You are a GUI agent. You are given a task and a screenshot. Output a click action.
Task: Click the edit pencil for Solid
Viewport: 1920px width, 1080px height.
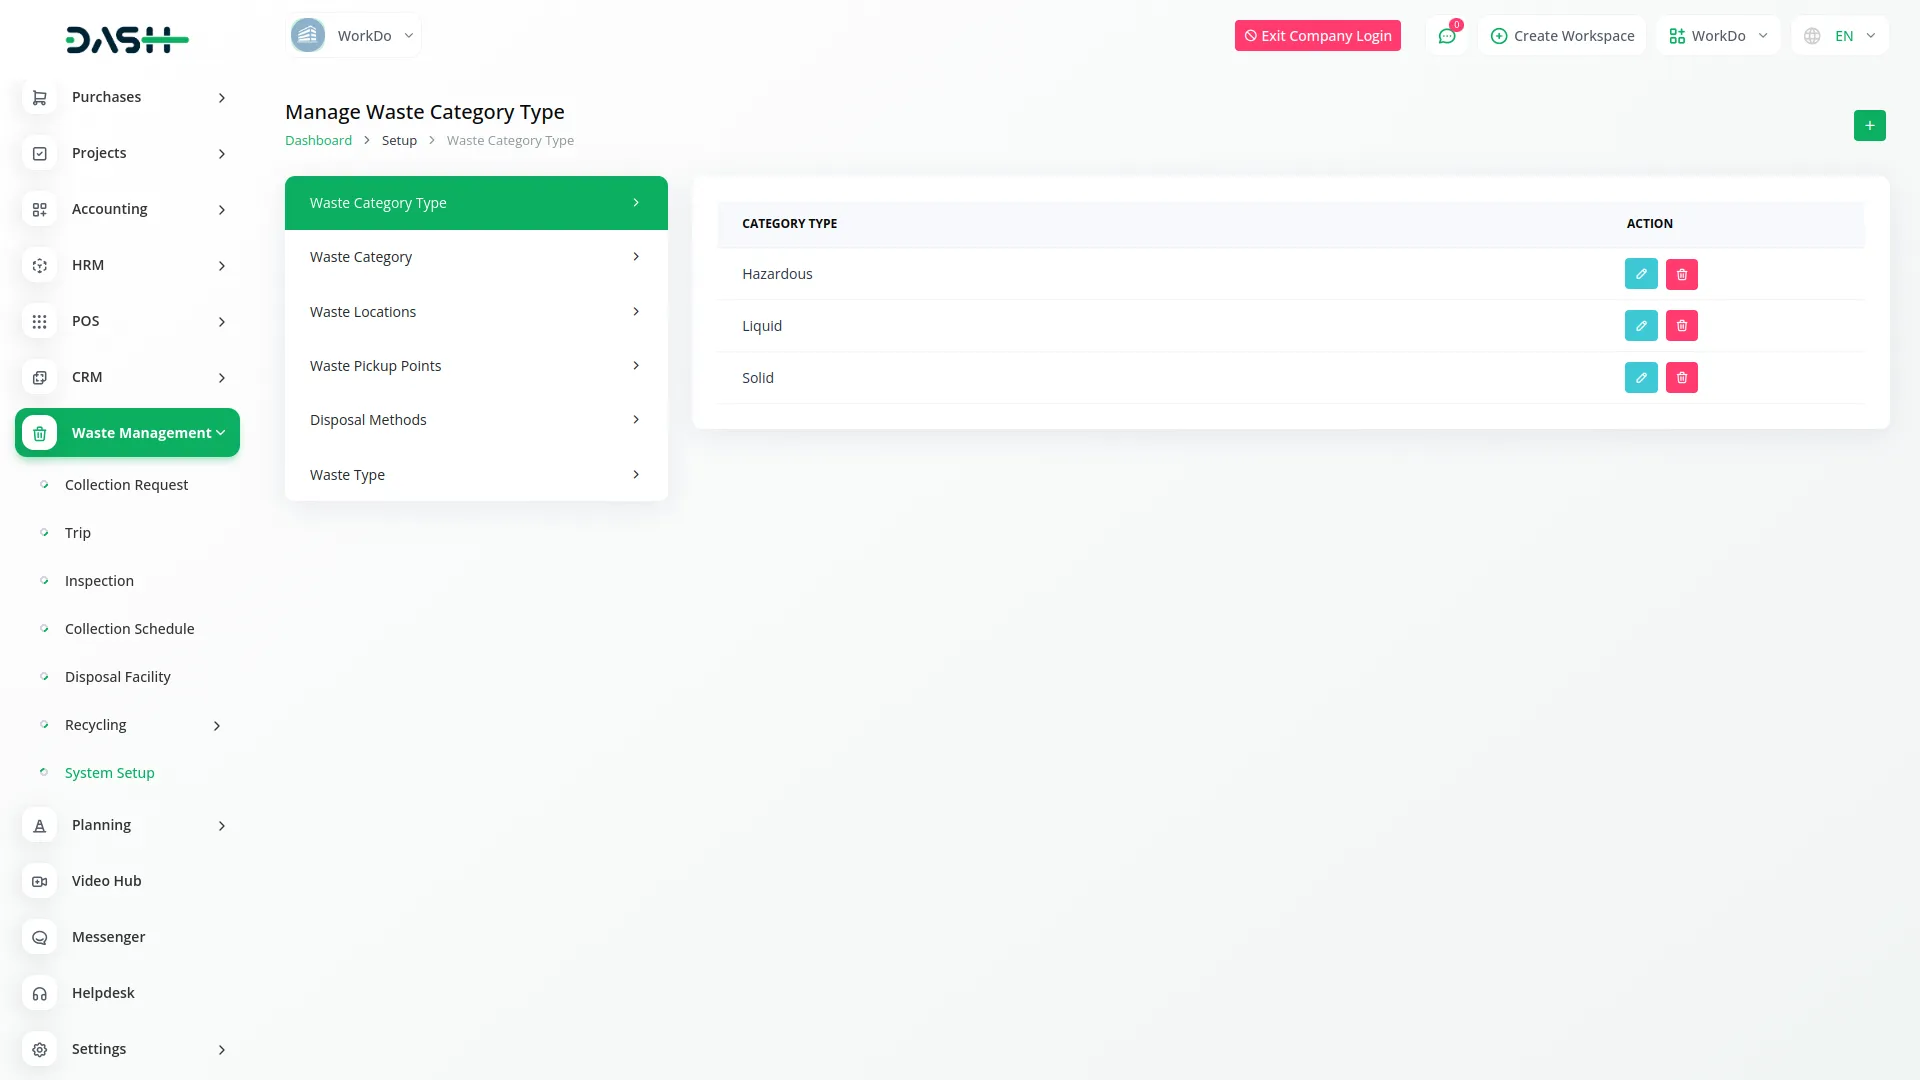pyautogui.click(x=1641, y=378)
